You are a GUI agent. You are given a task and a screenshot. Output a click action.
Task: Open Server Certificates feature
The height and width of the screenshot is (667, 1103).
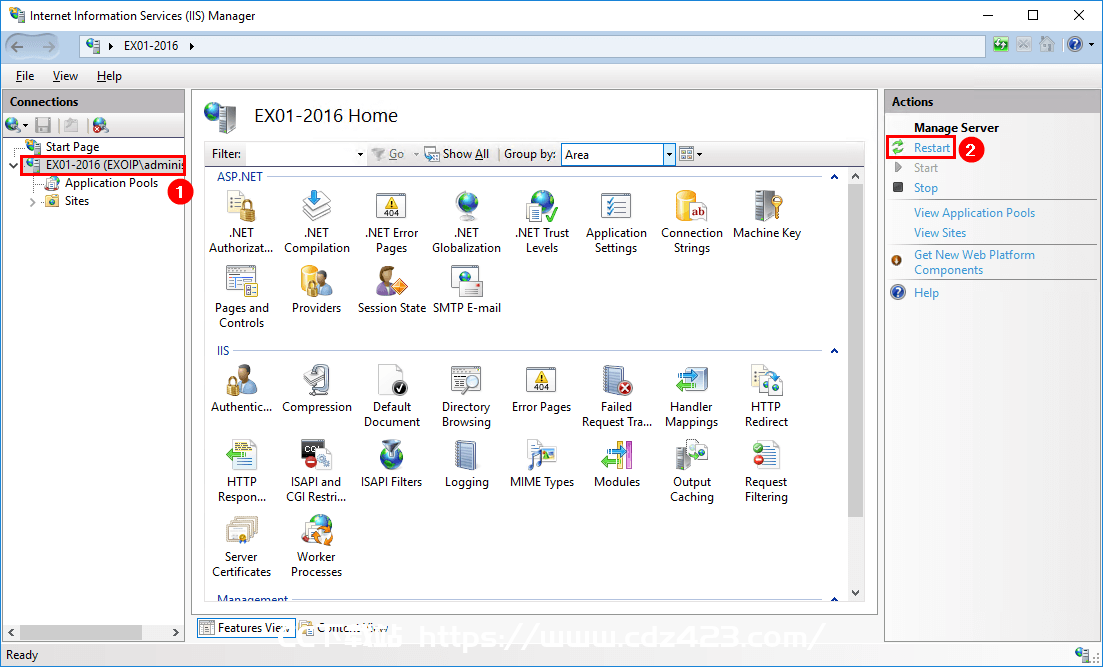tap(241, 547)
